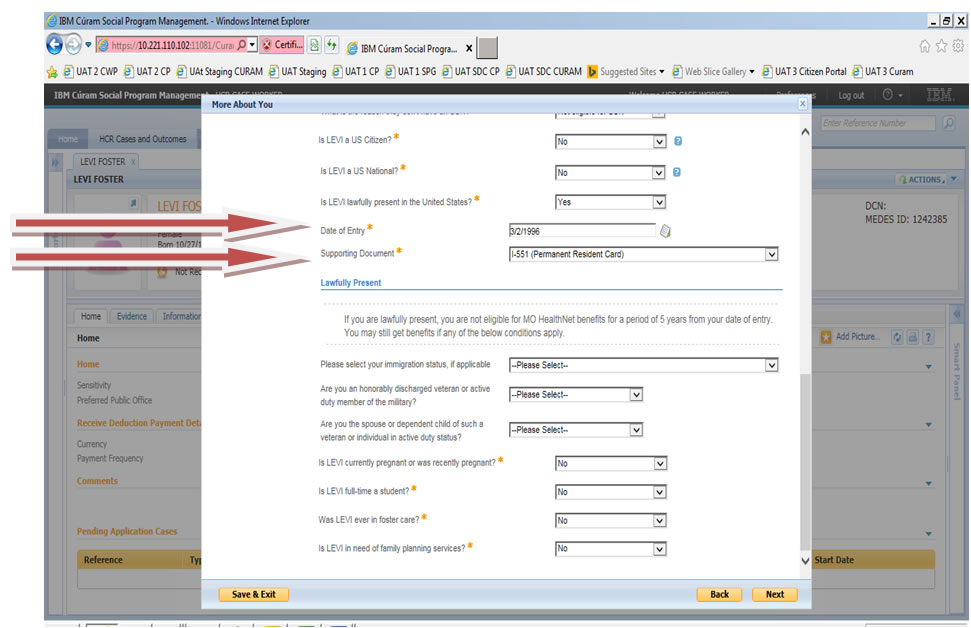Click the Back button in the dialog
The width and height of the screenshot is (971, 628).
pos(719,595)
